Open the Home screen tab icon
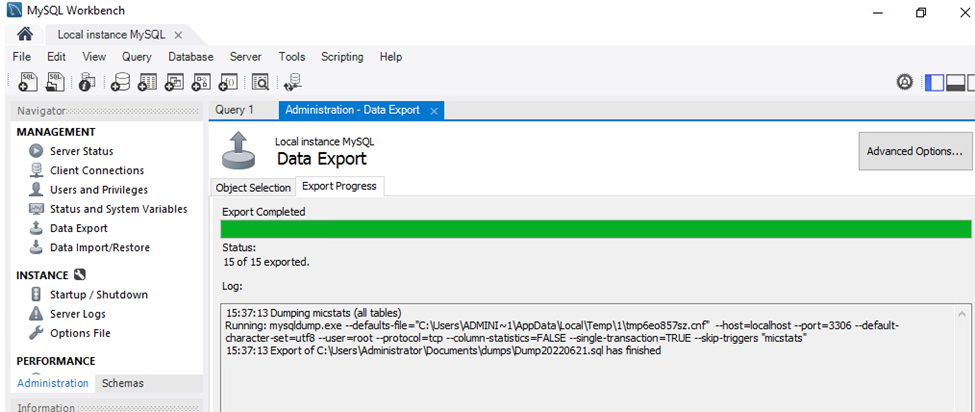This screenshot has height=412, width=975. [24, 34]
